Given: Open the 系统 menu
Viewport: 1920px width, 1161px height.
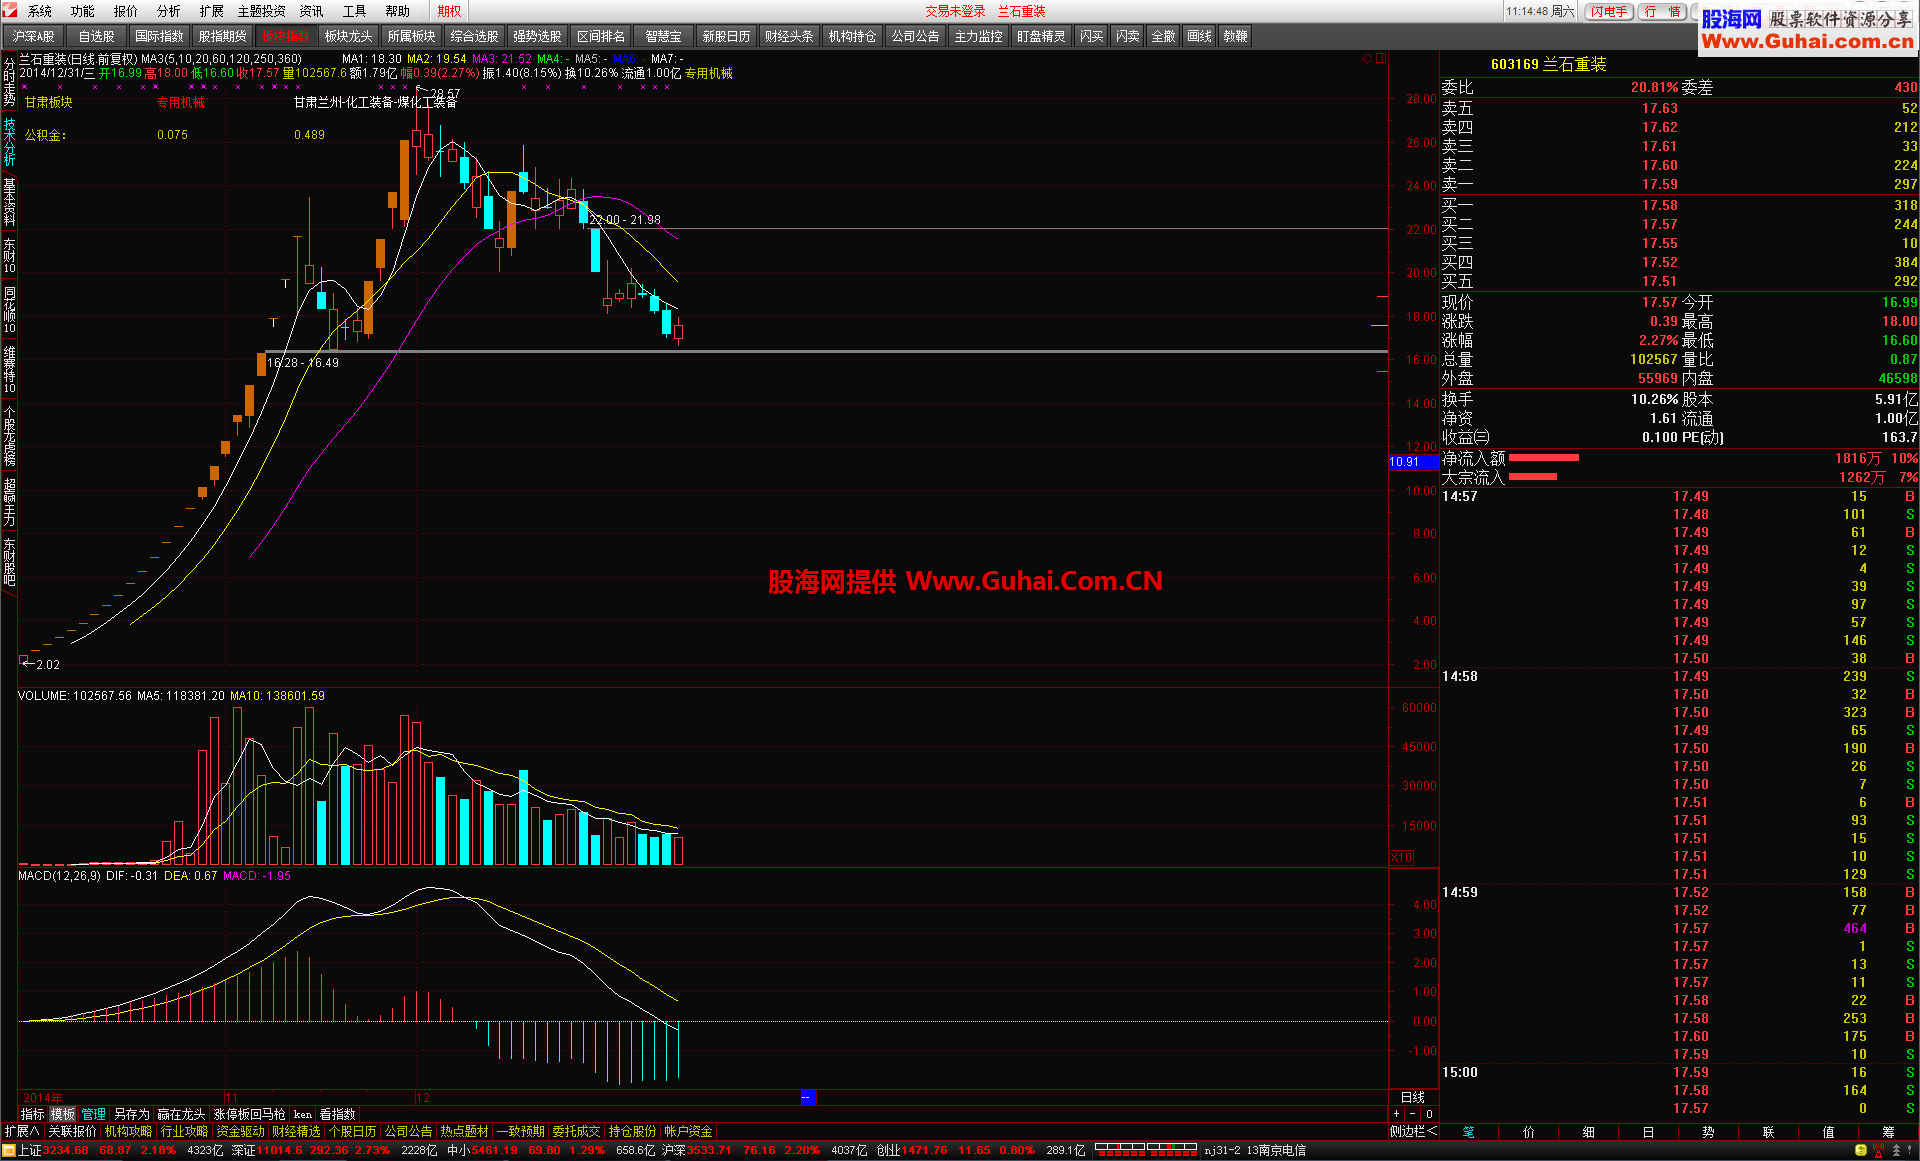Looking at the screenshot, I should [40, 11].
